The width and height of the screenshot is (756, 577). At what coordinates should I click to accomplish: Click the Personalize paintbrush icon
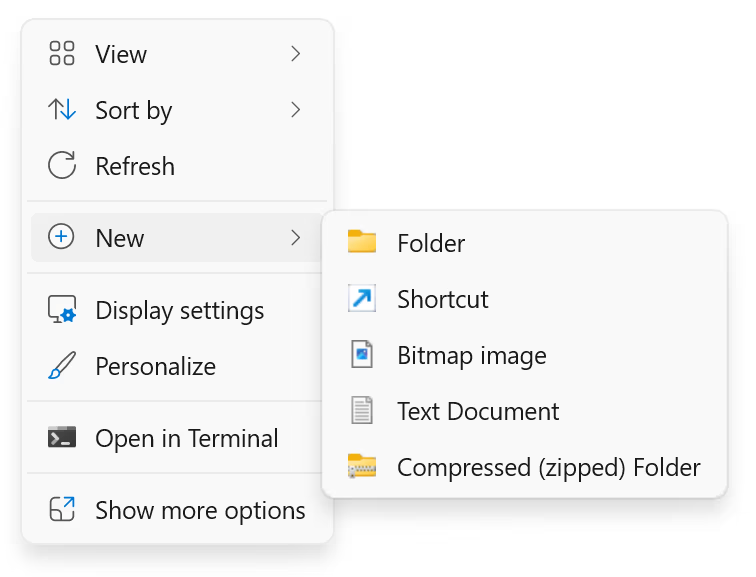(x=62, y=365)
